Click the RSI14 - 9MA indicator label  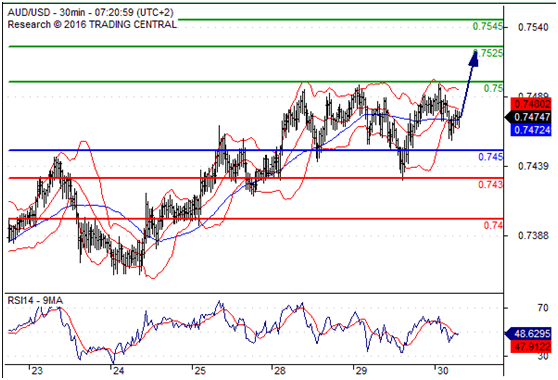click(x=35, y=301)
